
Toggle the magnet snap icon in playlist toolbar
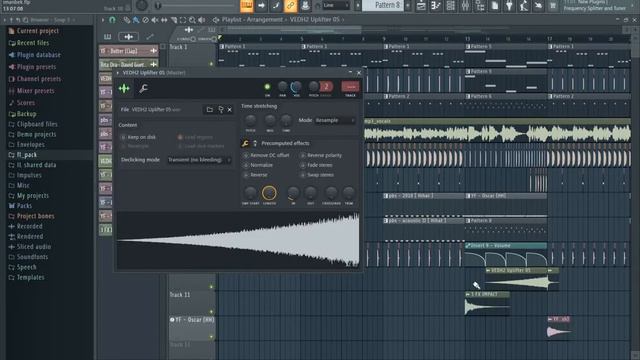point(112,20)
